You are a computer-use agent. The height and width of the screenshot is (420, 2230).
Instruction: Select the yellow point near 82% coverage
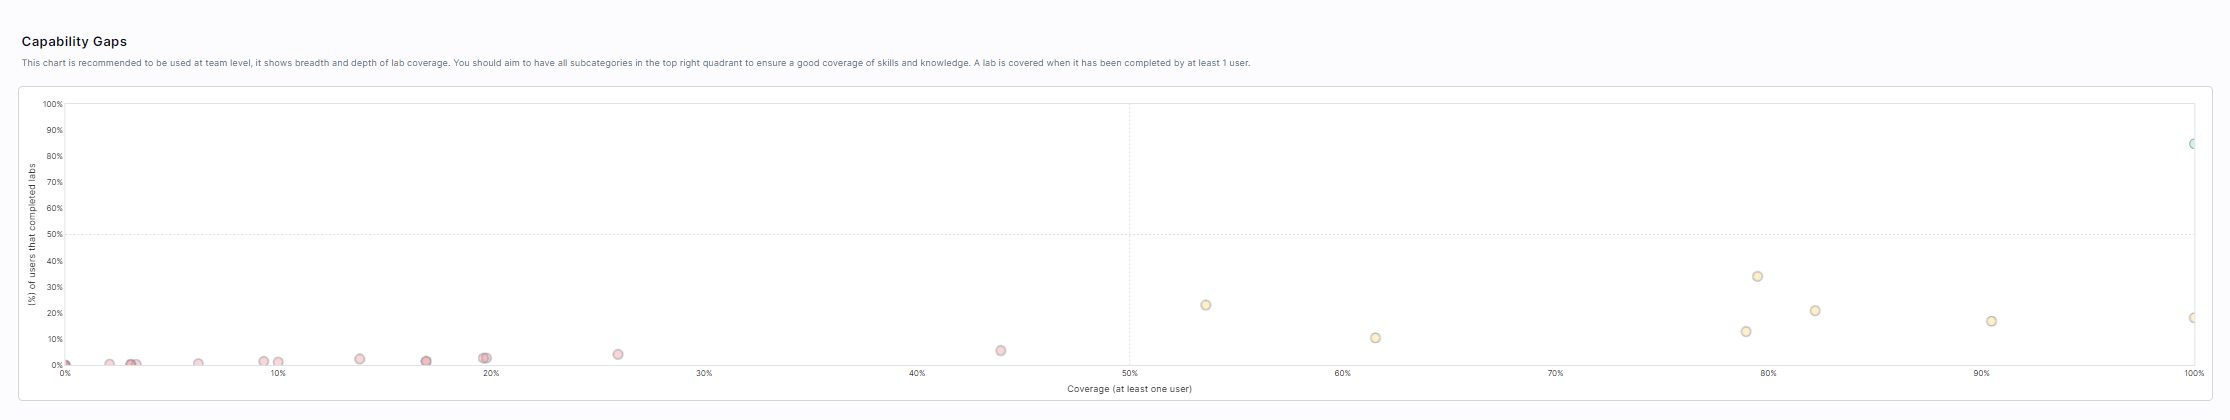click(x=1815, y=311)
